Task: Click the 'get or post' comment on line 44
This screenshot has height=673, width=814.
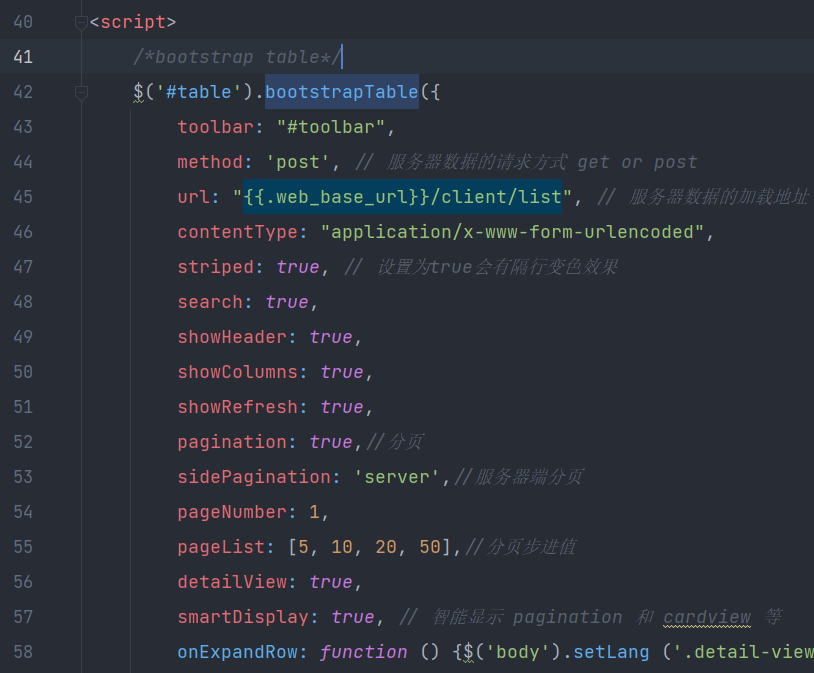Action: (637, 162)
